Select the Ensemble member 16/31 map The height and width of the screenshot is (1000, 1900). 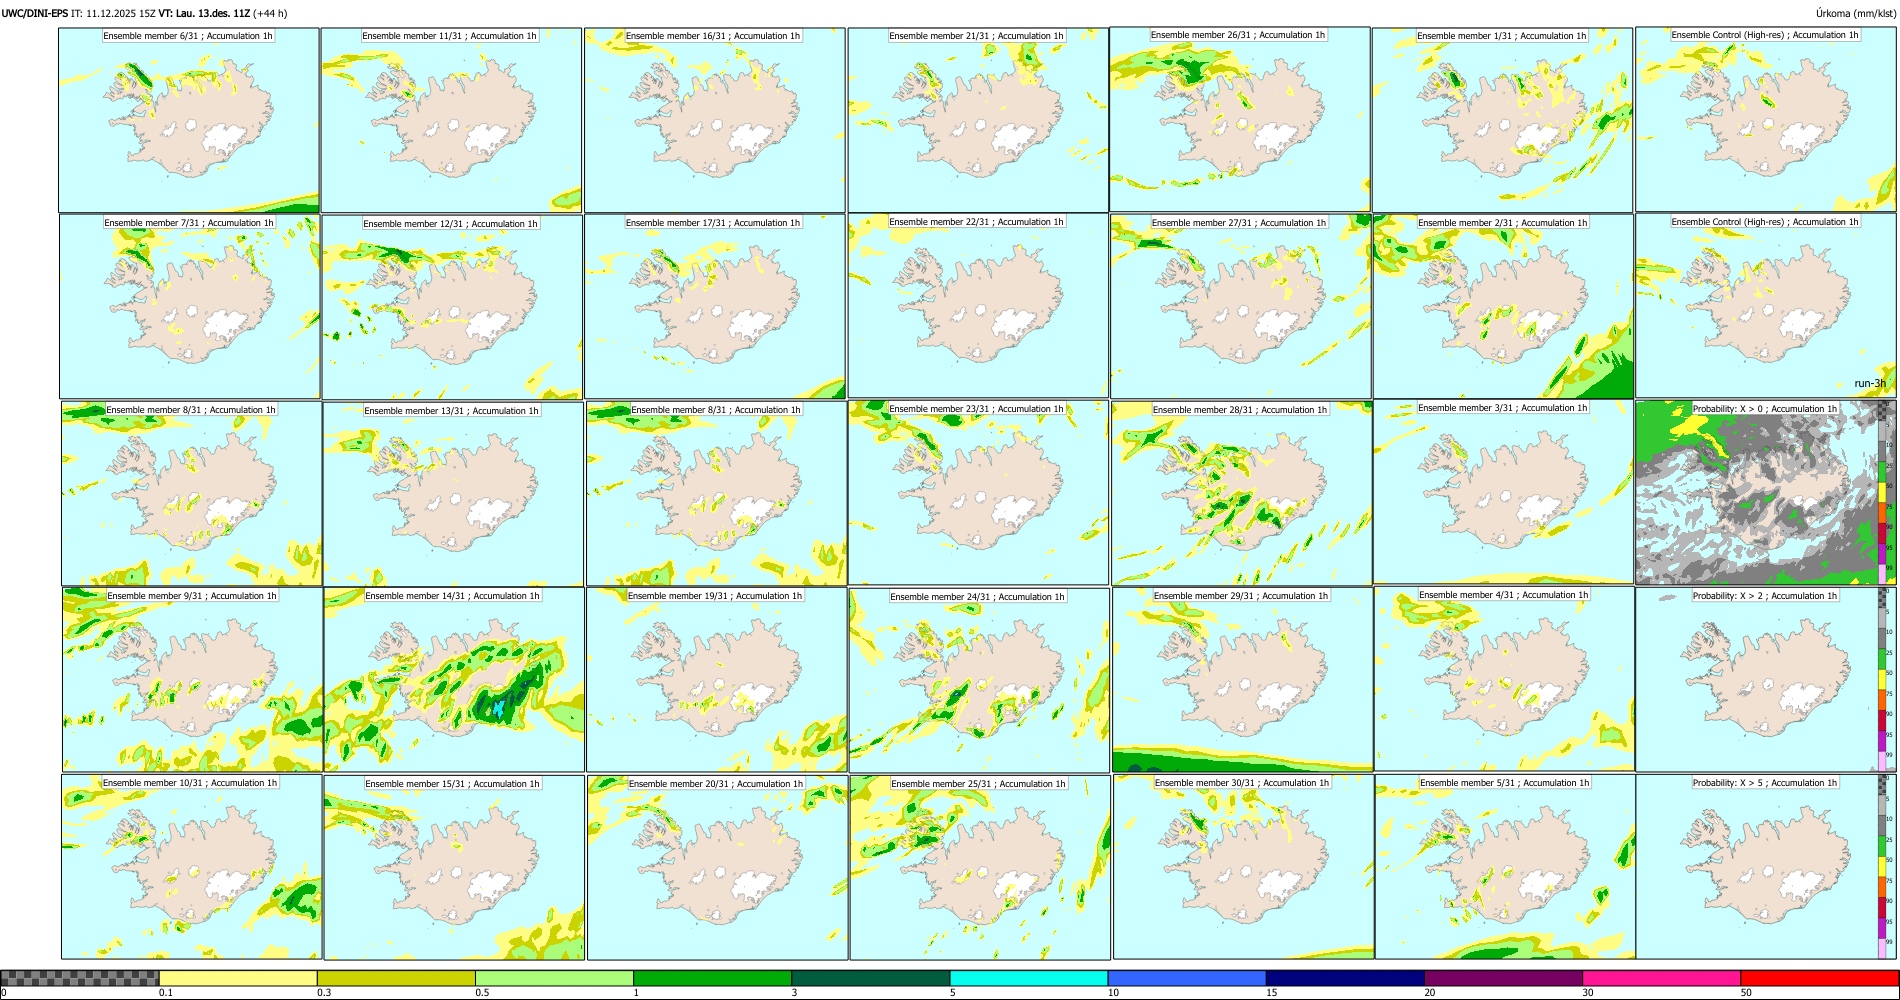(x=715, y=120)
